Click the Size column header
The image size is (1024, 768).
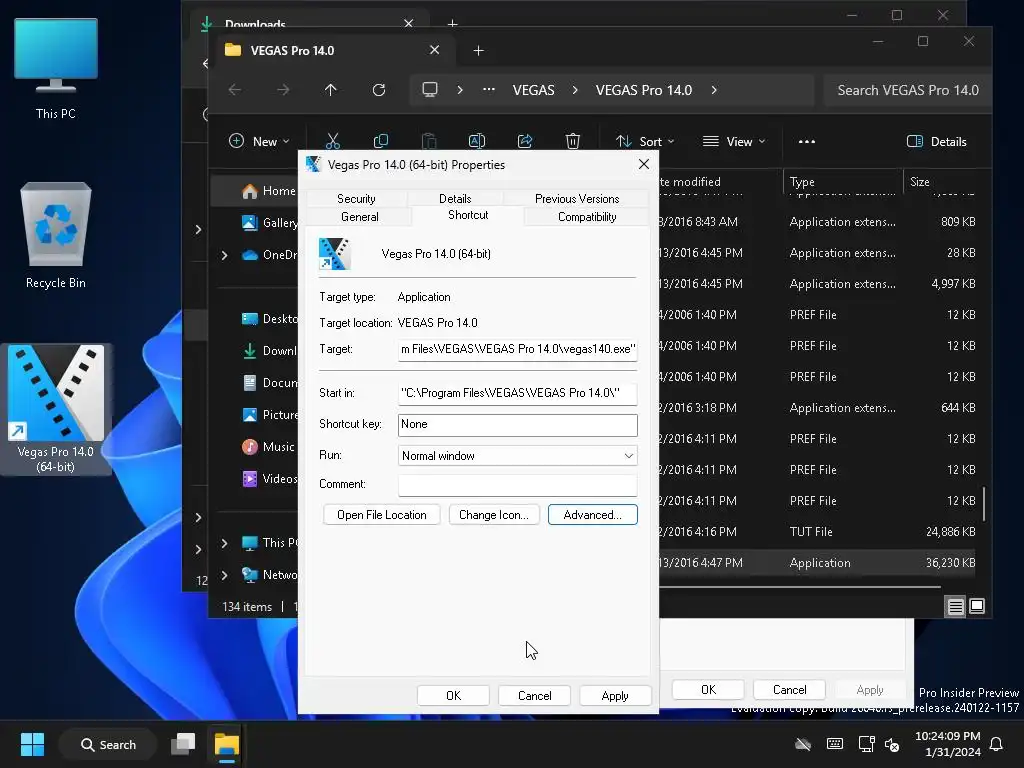940,182
